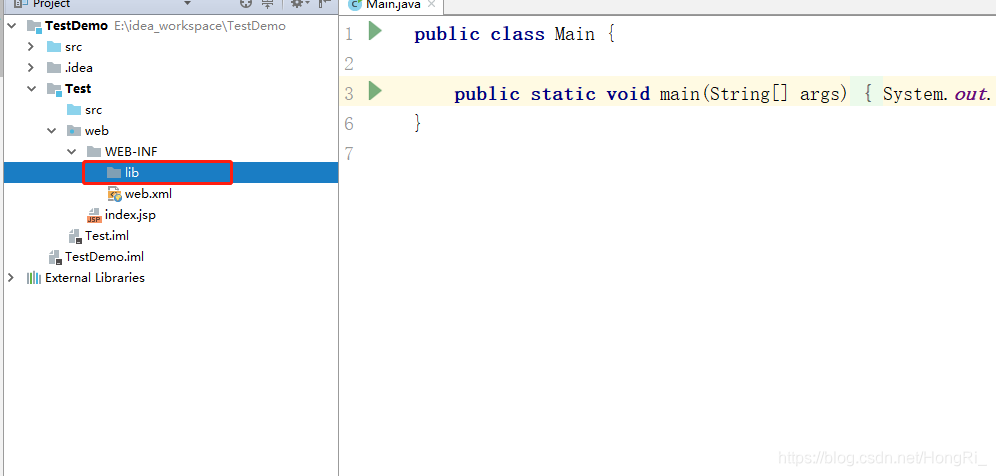The image size is (996, 476).
Task: Click the path E:\idea_workspace\TestDemo
Action: (200, 27)
